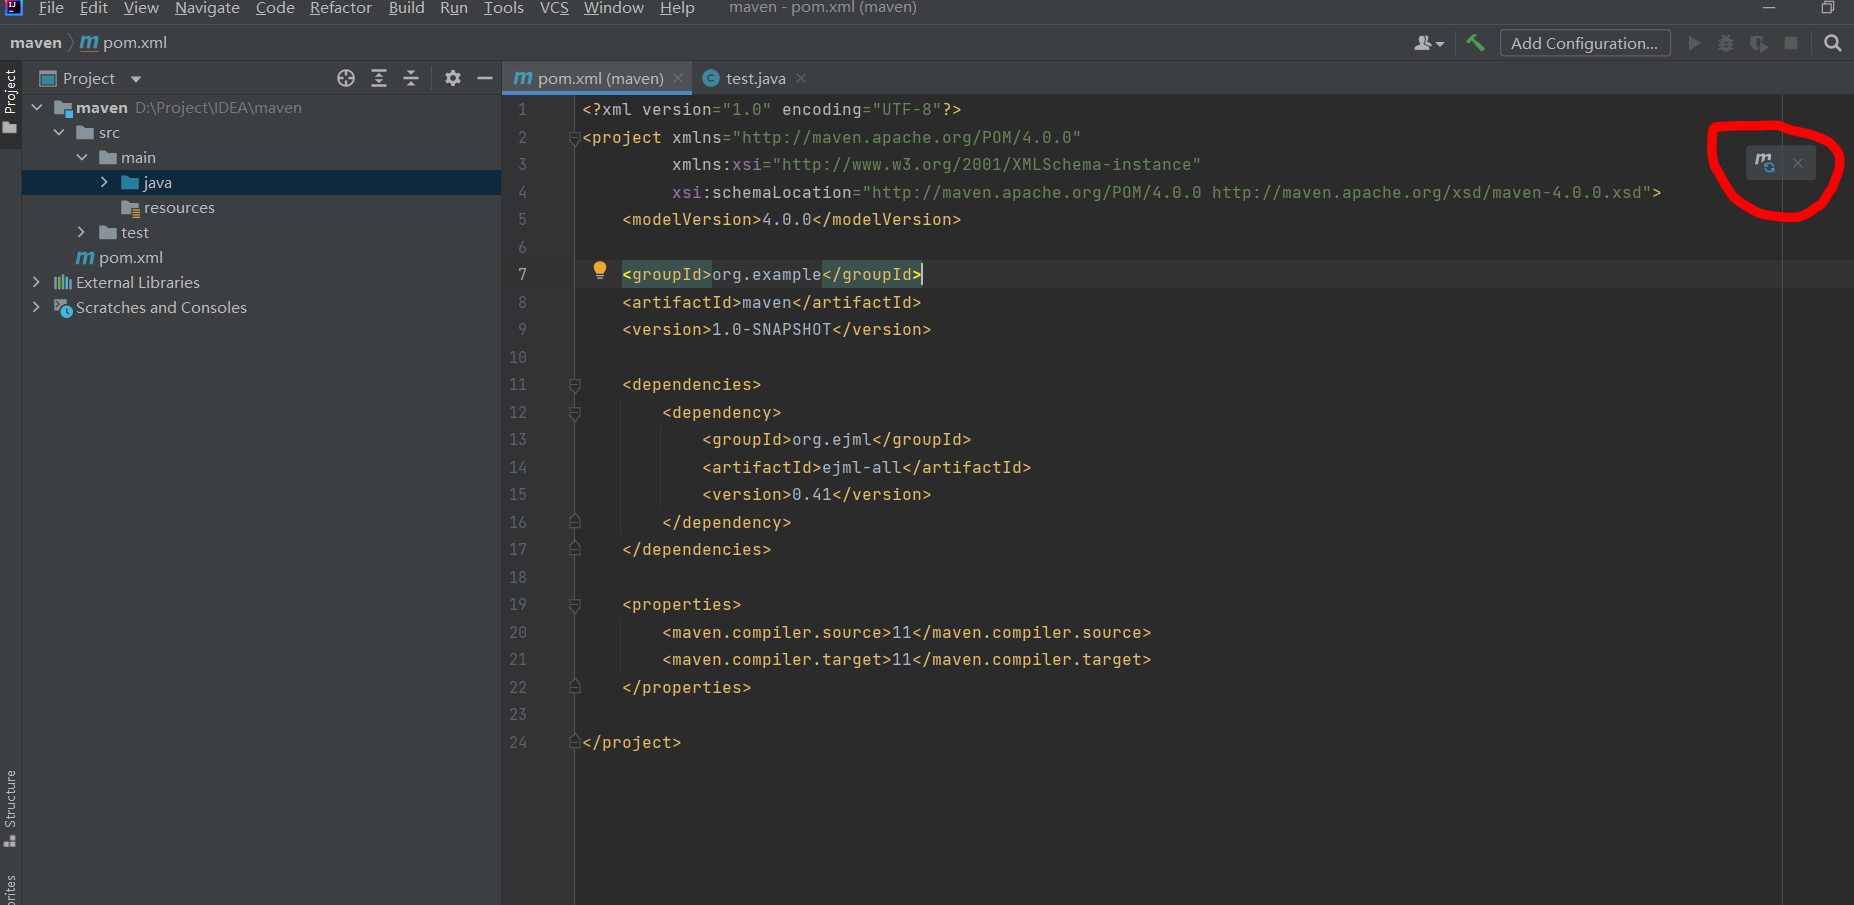Fold the dependencies block in gutter

point(575,385)
